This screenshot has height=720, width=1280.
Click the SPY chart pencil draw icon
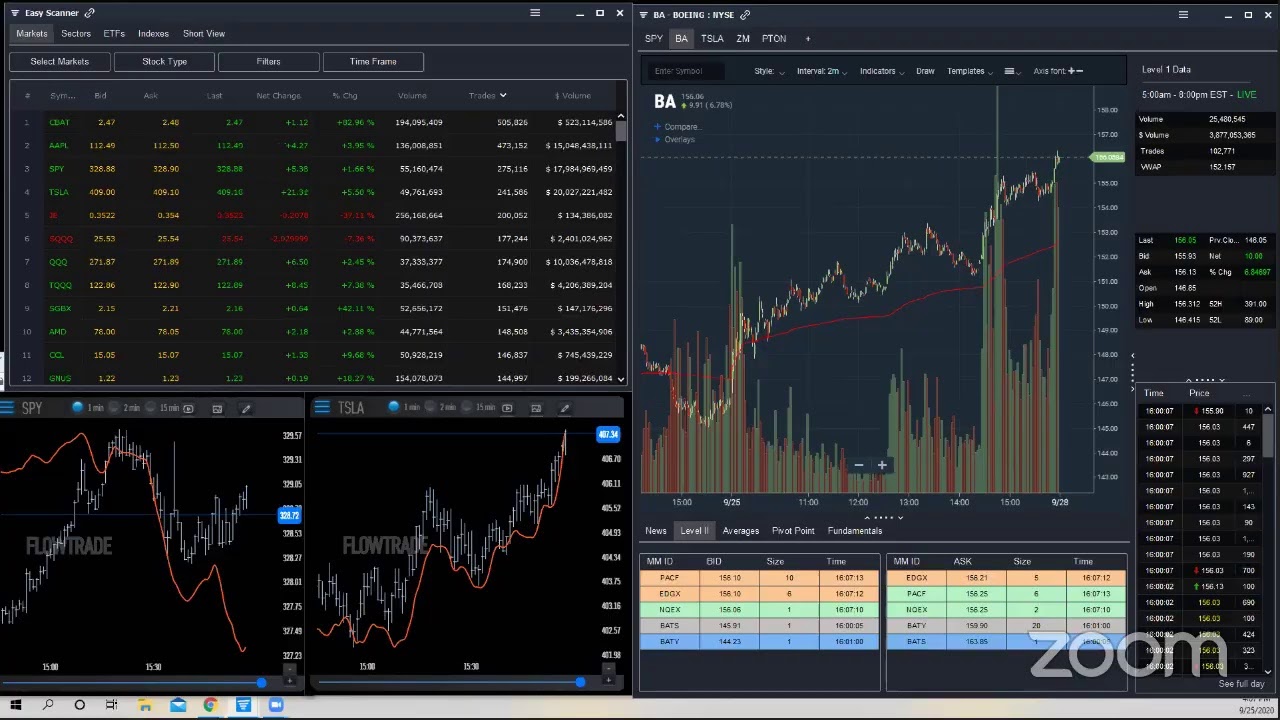(x=246, y=408)
